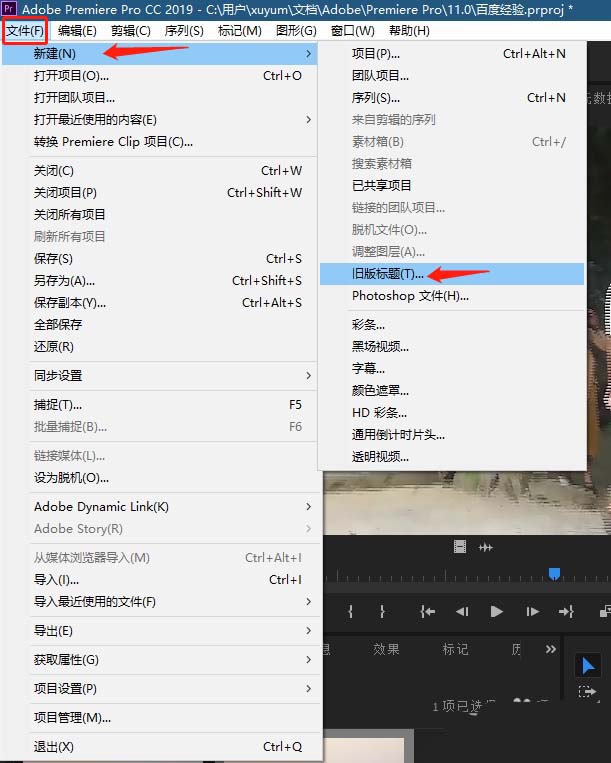Click 保存(S) in the File menu
This screenshot has width=611, height=763.
click(54, 259)
